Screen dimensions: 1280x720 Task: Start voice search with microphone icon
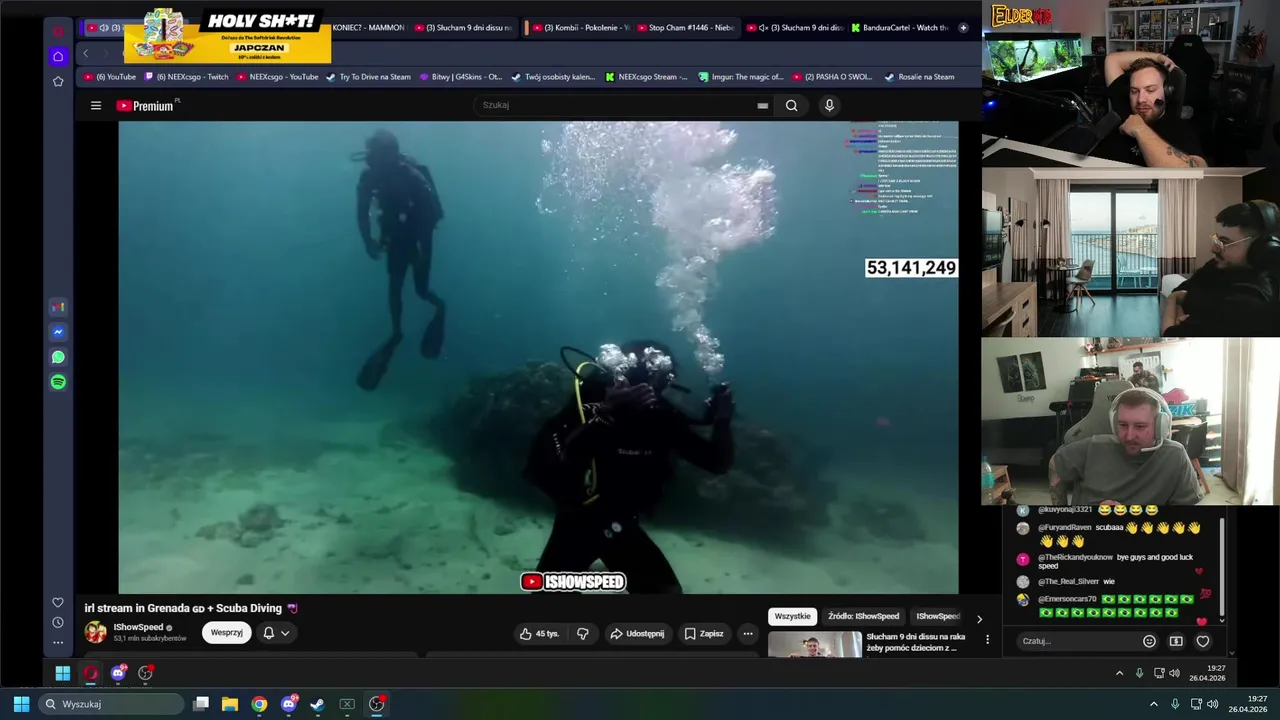click(828, 105)
